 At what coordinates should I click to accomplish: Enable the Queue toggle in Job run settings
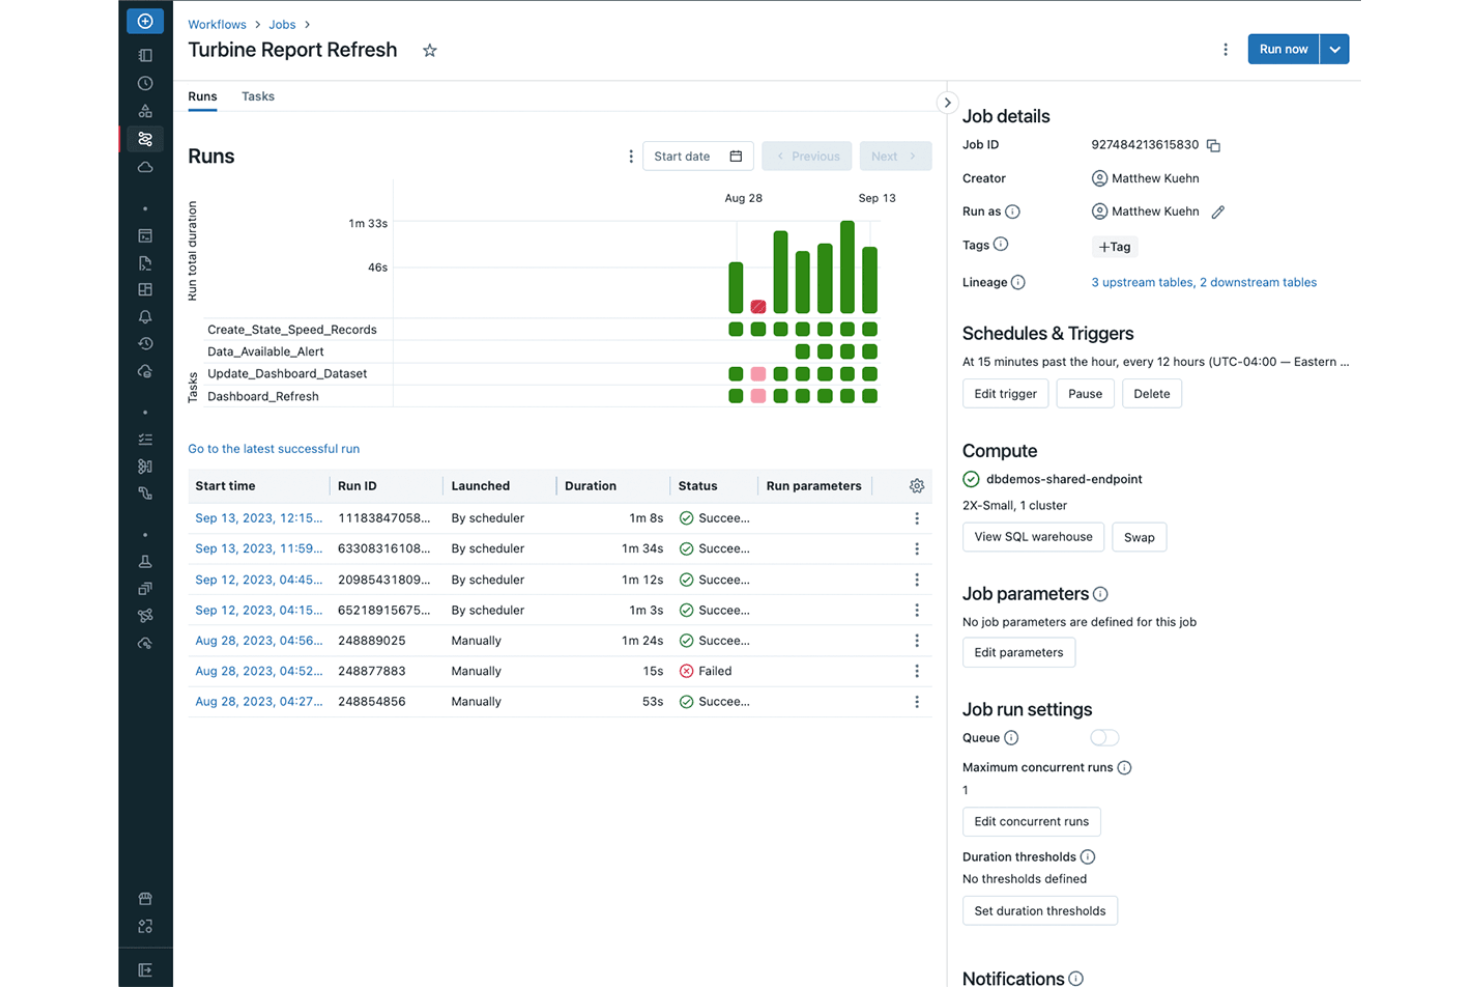(x=1104, y=737)
